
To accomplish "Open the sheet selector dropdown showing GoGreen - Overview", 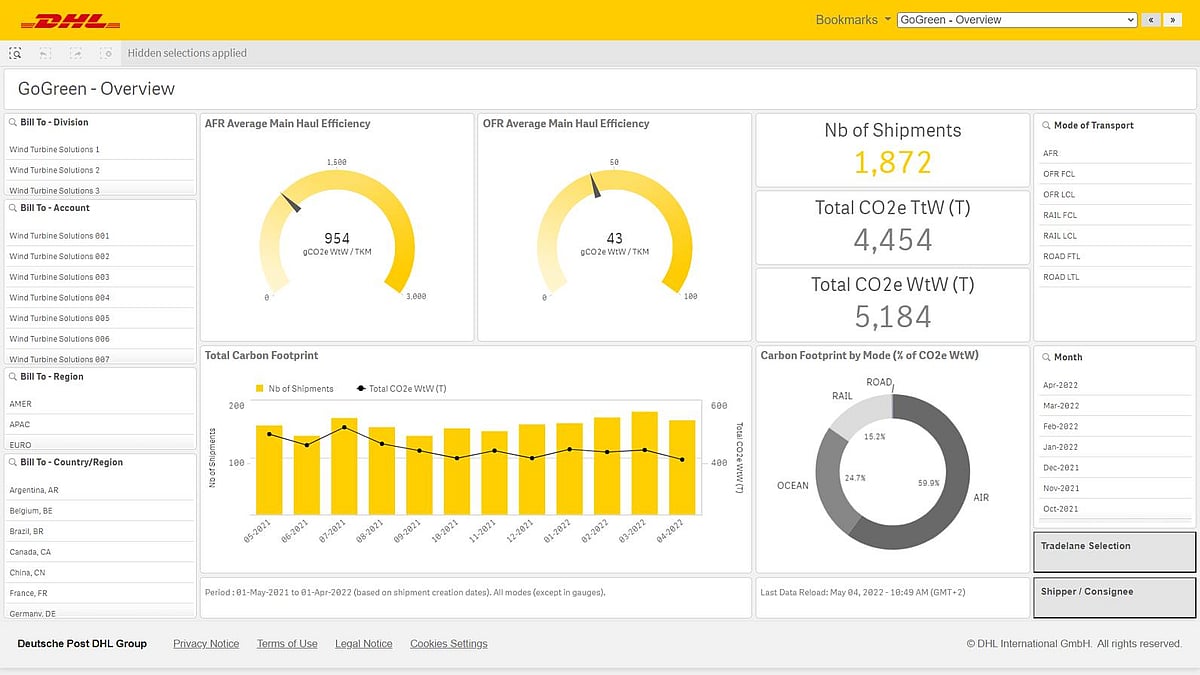I will point(1015,19).
